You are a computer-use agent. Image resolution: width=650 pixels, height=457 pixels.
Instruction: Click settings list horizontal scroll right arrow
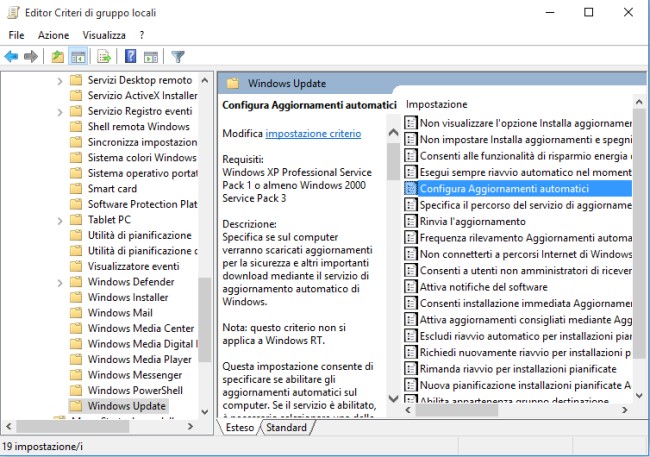coord(625,410)
